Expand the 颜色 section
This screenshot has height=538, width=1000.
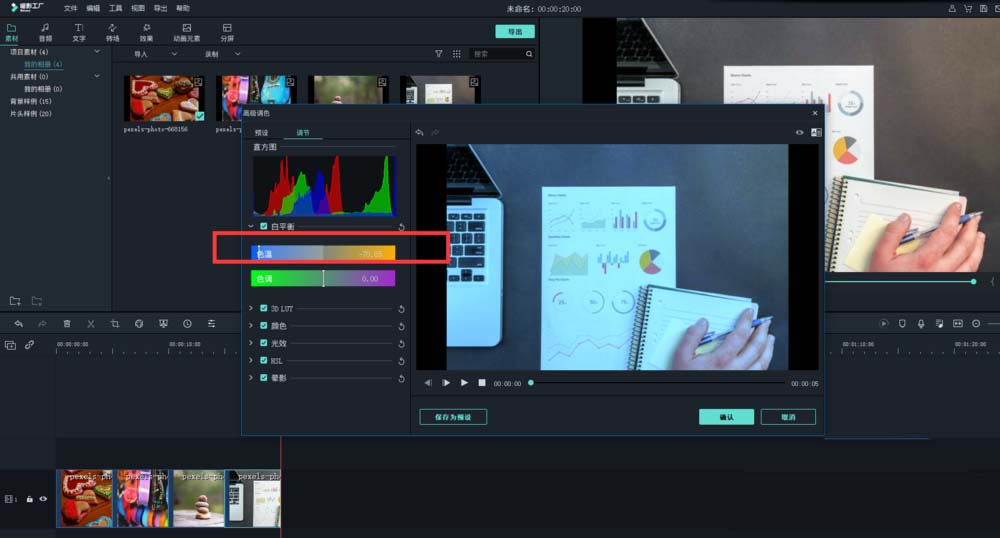click(x=251, y=326)
